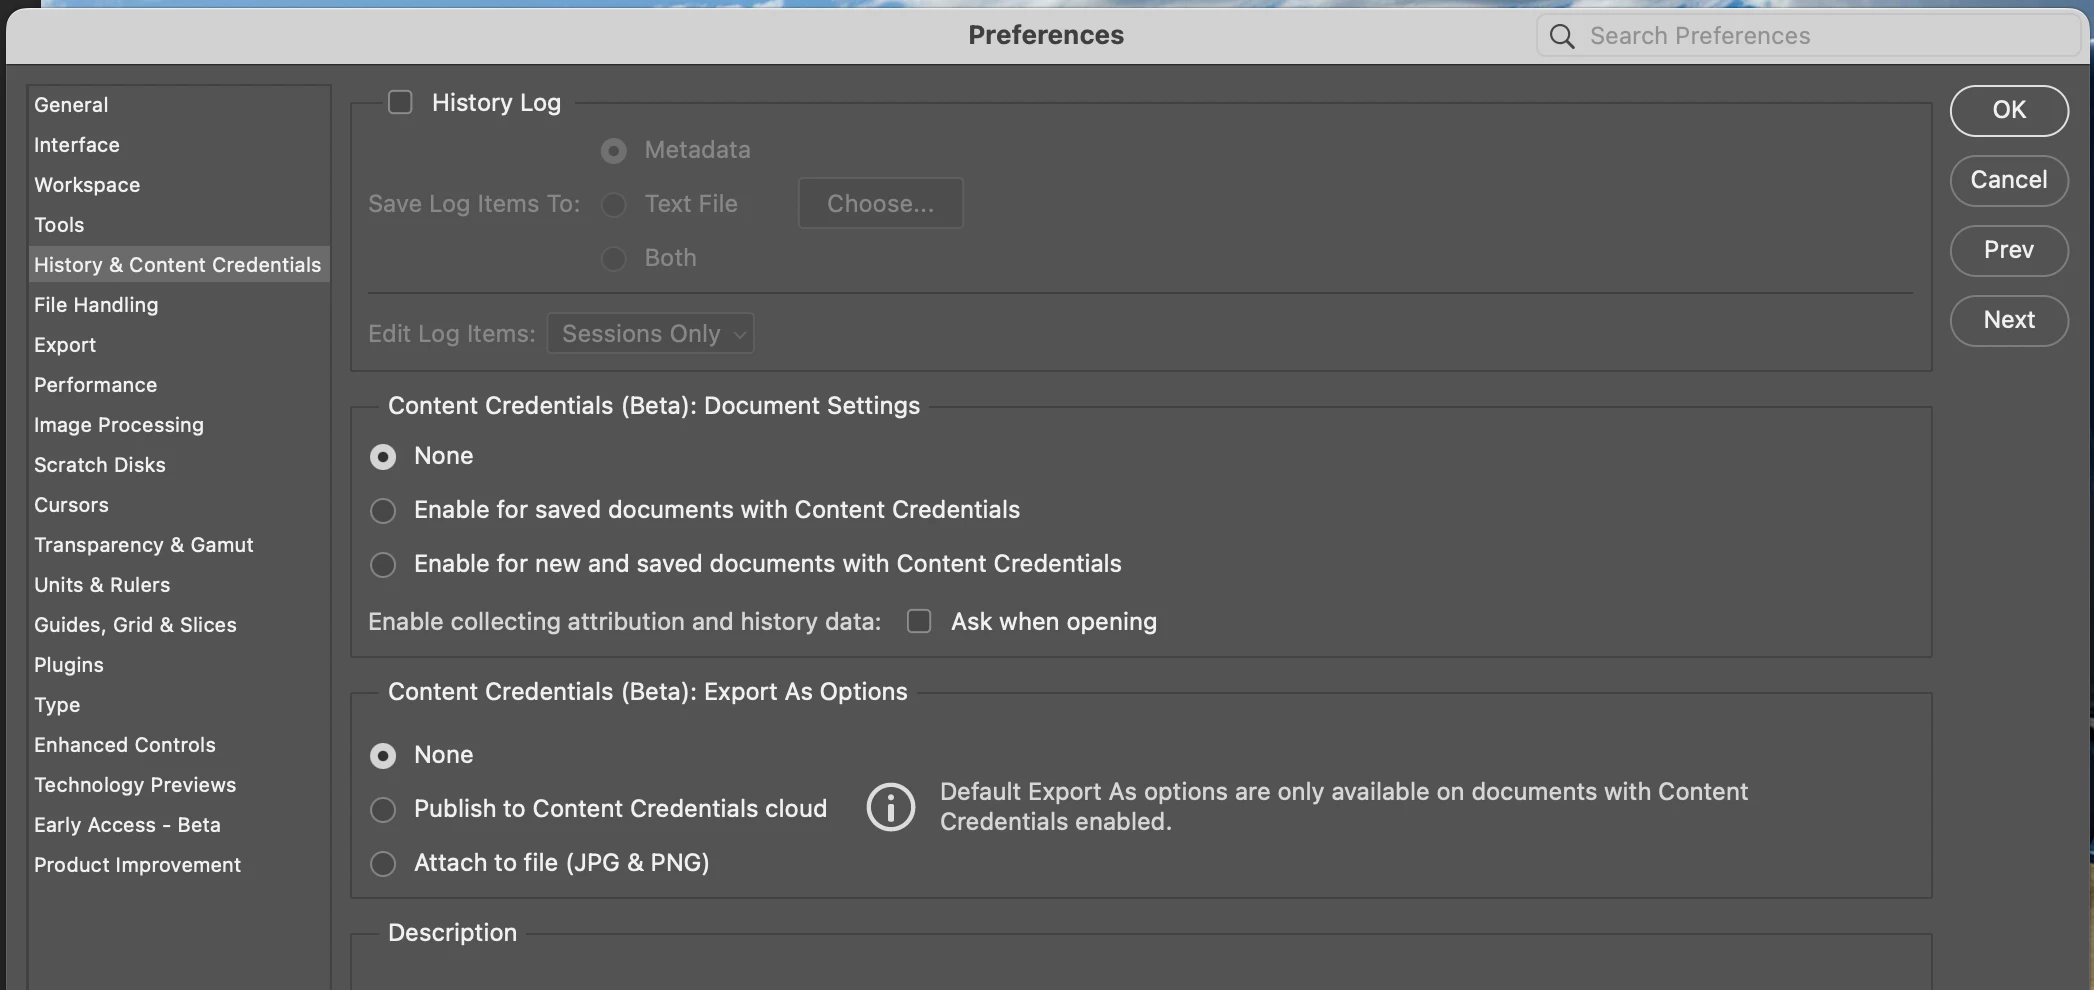Viewport: 2094px width, 990px height.
Task: Open the Image Processing category
Action: pos(179,425)
